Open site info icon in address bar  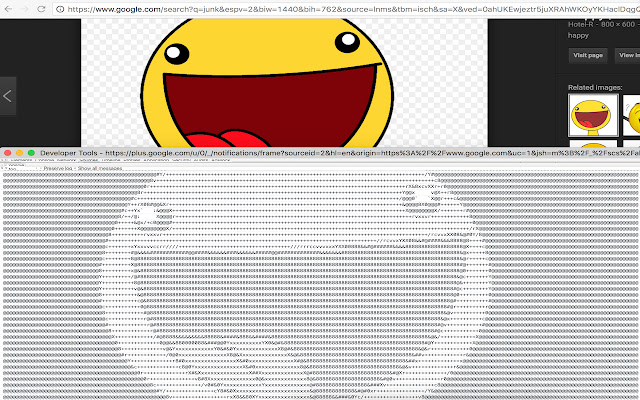click(60, 9)
